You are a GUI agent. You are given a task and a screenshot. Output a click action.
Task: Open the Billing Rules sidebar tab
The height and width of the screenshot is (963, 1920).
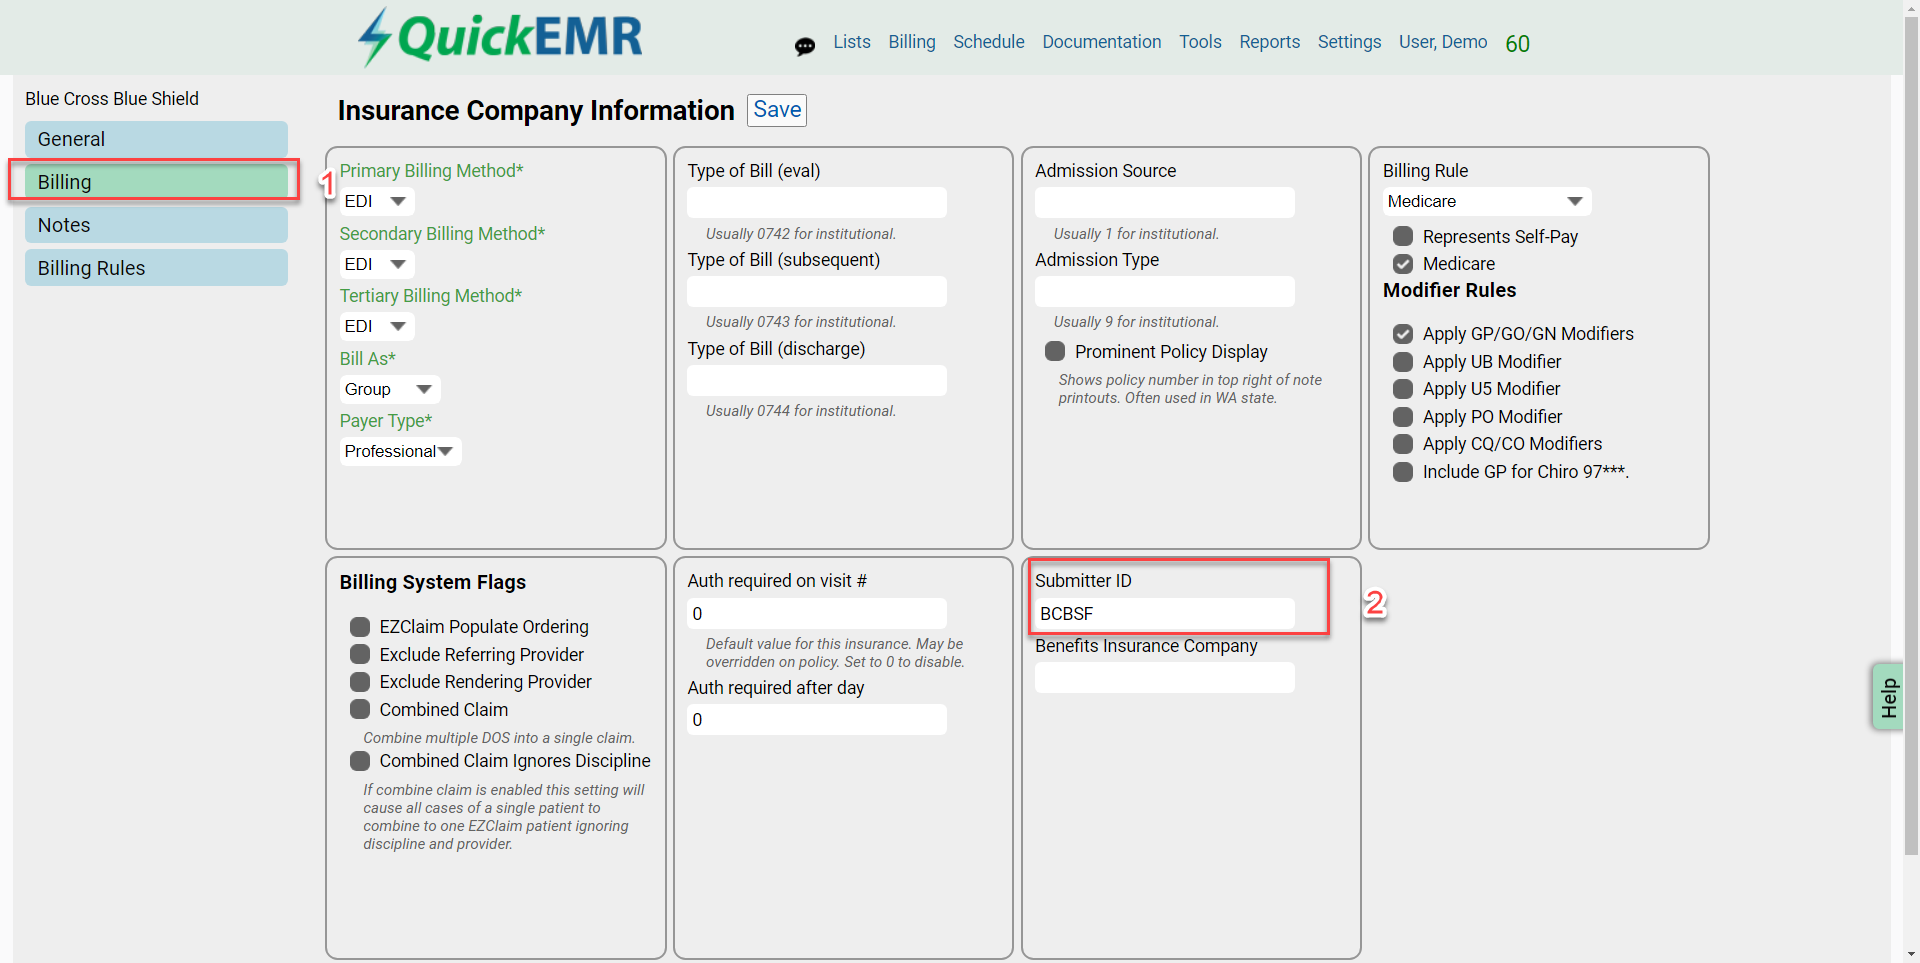pos(156,268)
